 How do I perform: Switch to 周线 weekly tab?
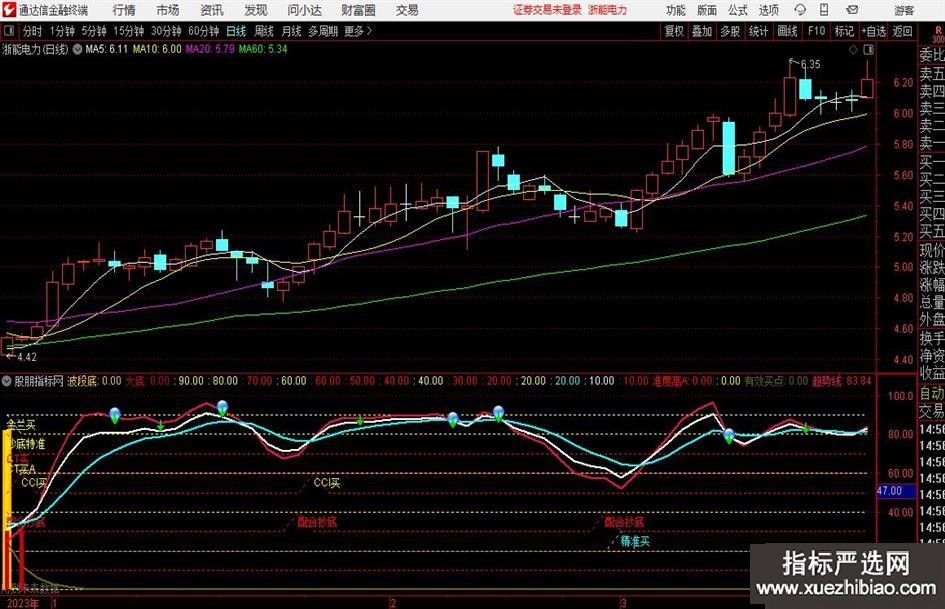(264, 31)
